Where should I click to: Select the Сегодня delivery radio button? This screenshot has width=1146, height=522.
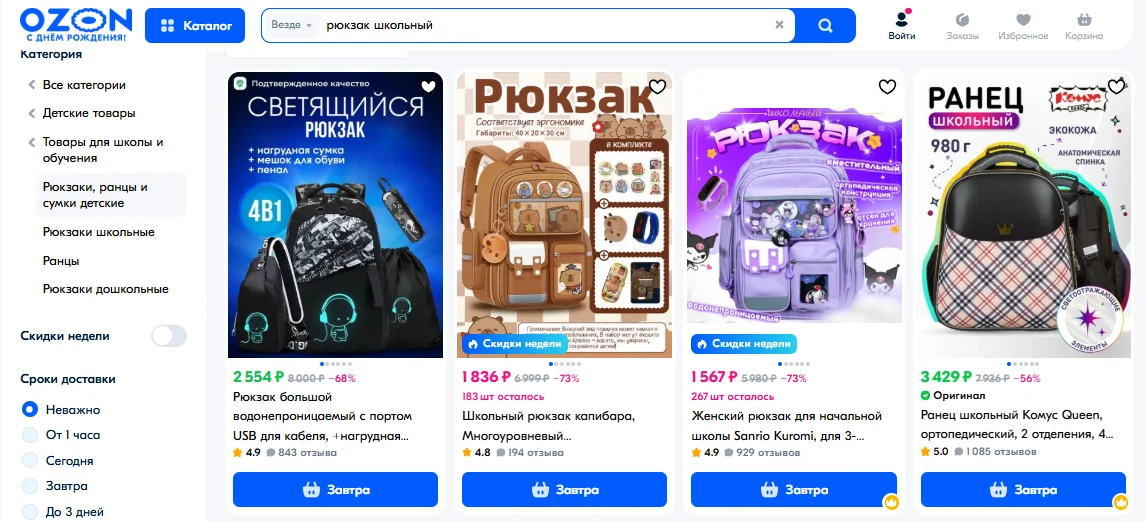click(29, 461)
